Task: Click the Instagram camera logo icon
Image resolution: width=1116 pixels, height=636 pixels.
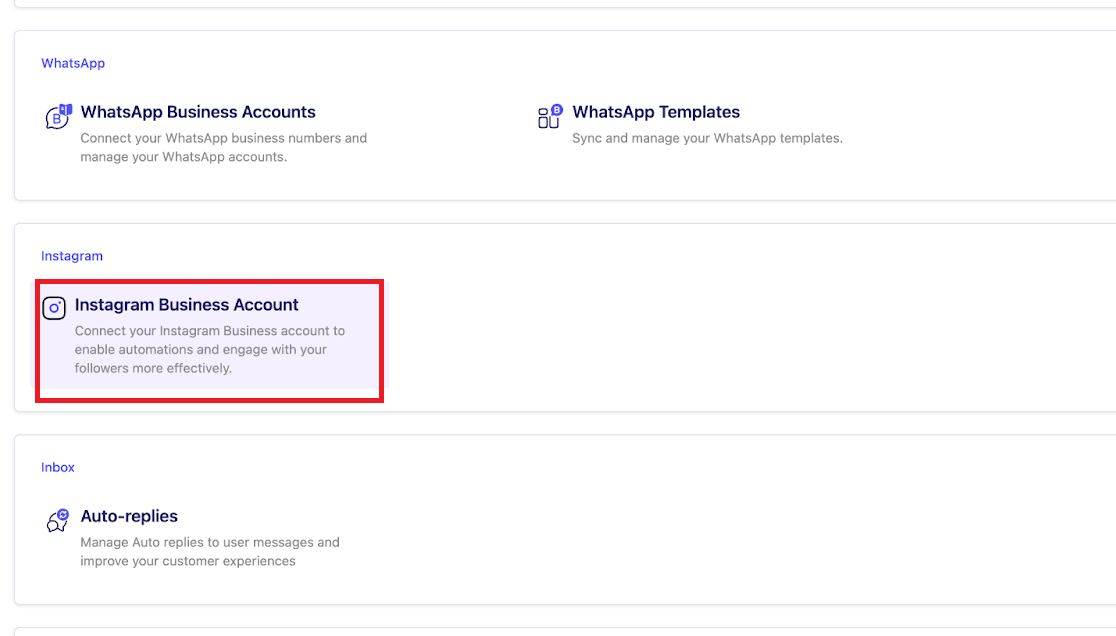Action: [54, 308]
